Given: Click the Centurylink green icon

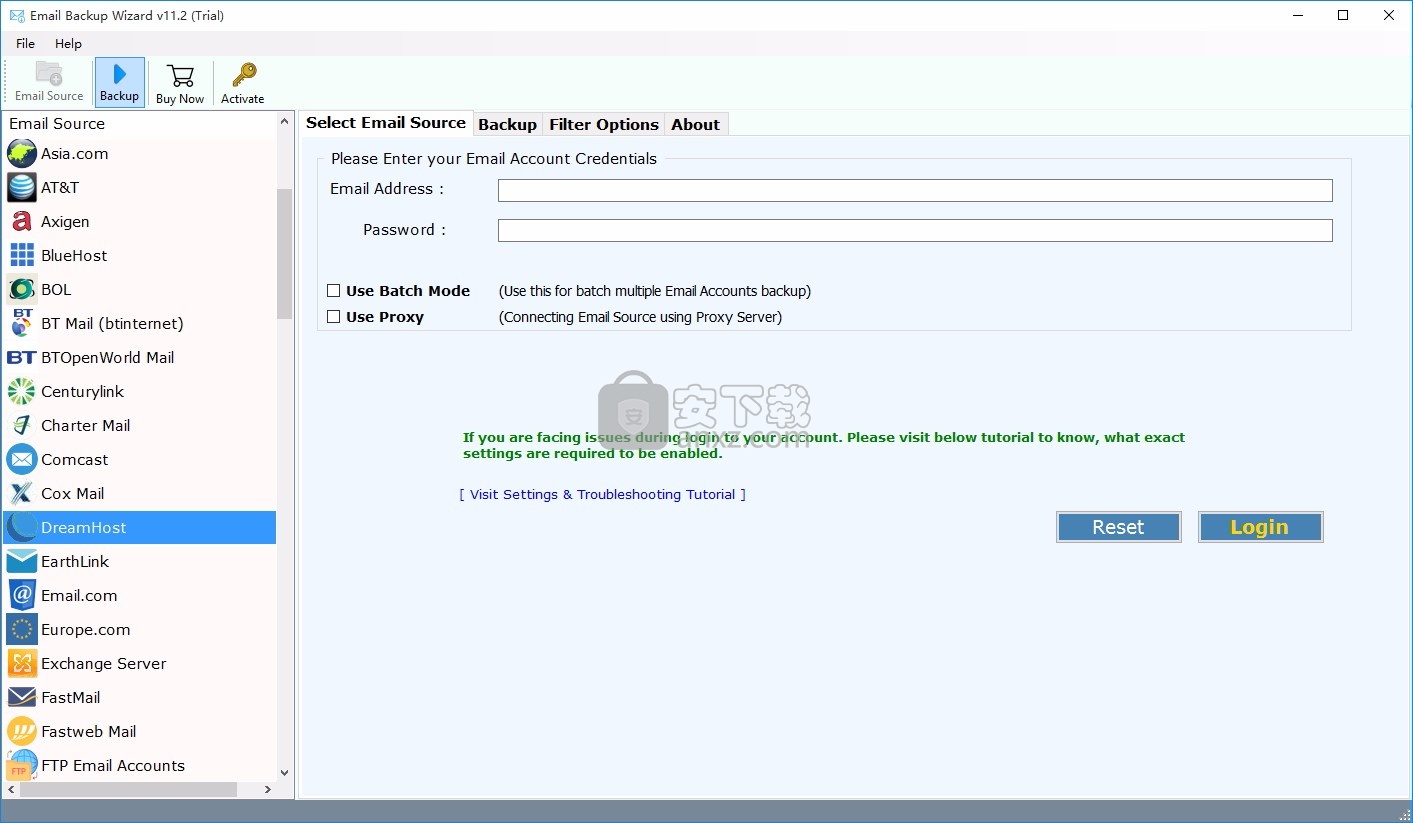Looking at the screenshot, I should [21, 392].
